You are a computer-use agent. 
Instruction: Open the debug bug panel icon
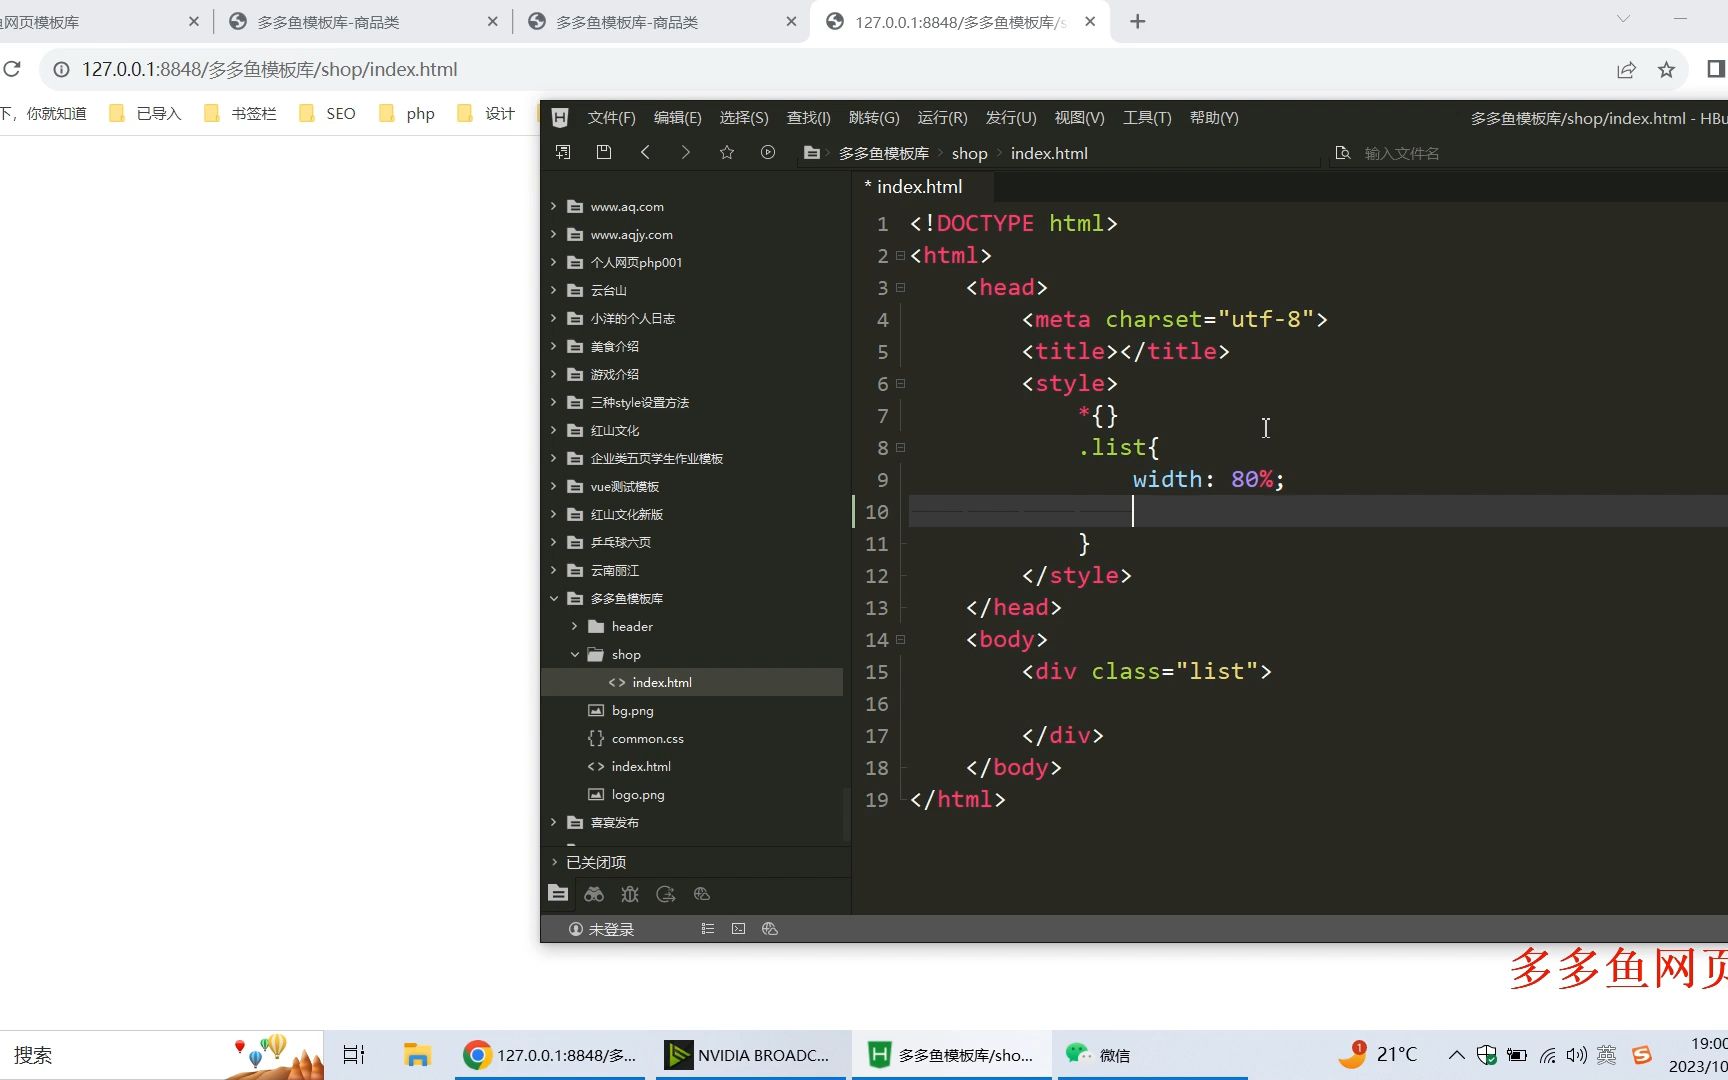630,894
